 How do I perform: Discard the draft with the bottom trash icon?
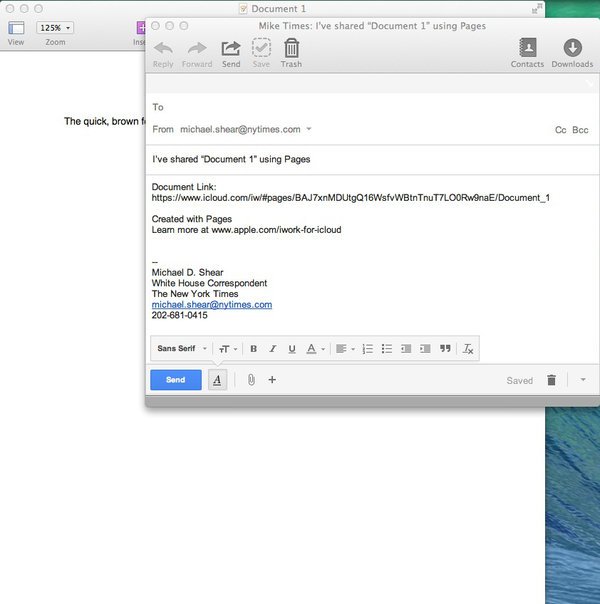pyautogui.click(x=551, y=380)
